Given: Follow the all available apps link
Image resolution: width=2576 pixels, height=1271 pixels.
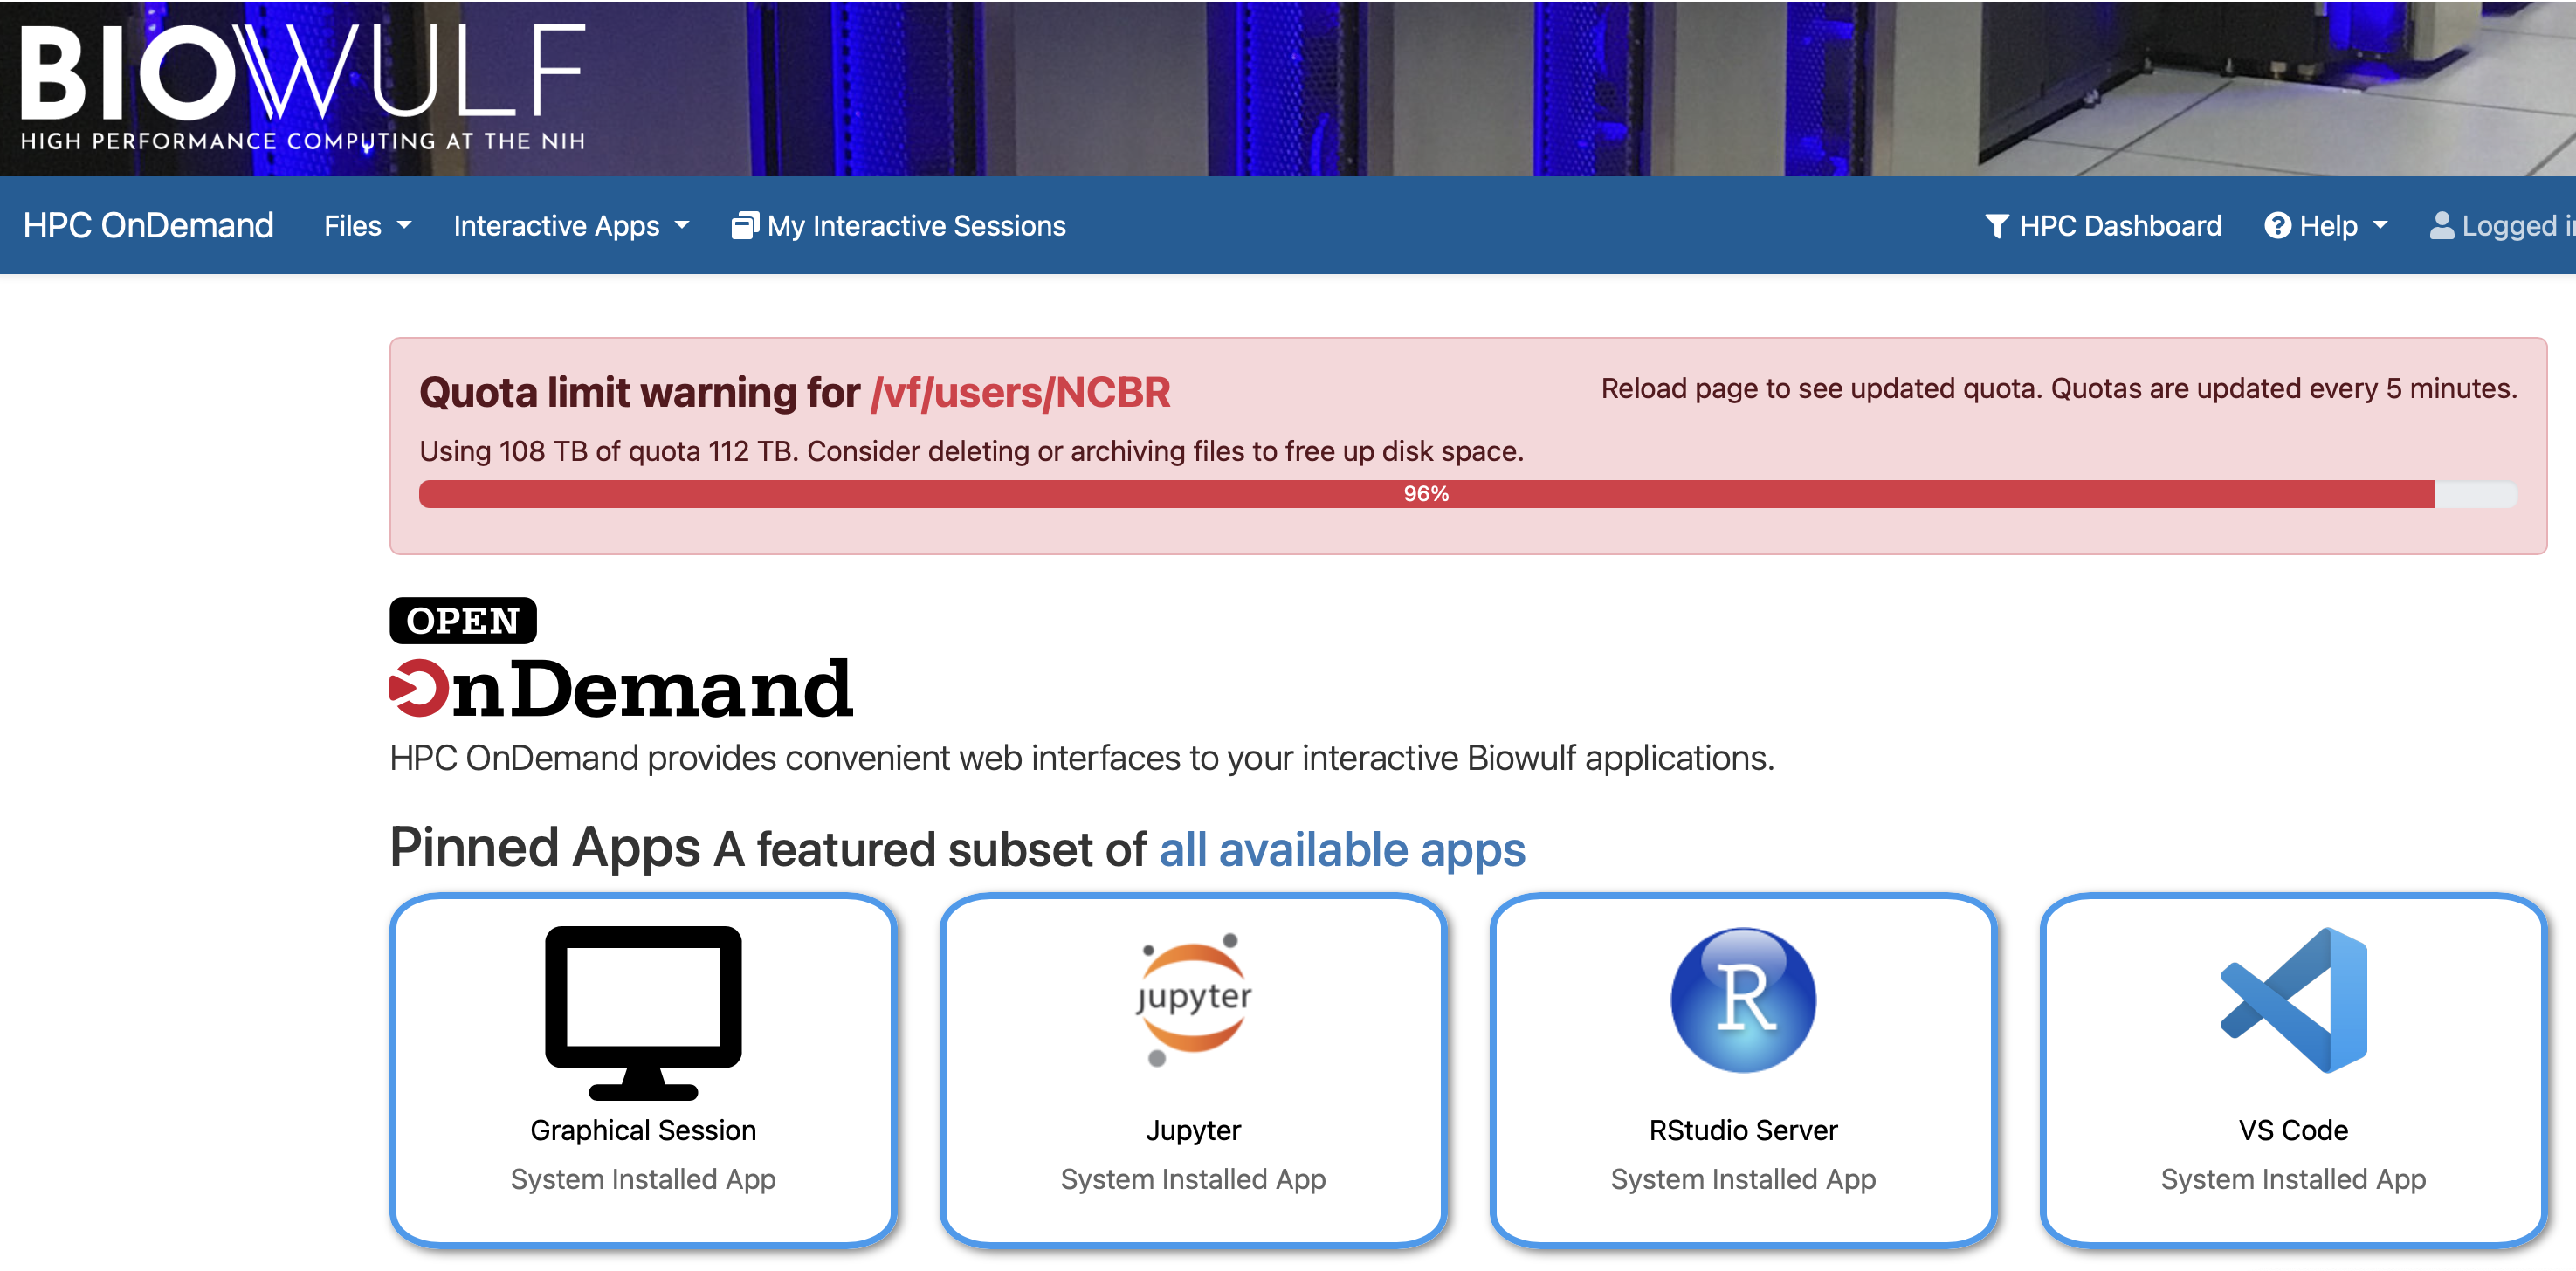Looking at the screenshot, I should pyautogui.click(x=1342, y=850).
